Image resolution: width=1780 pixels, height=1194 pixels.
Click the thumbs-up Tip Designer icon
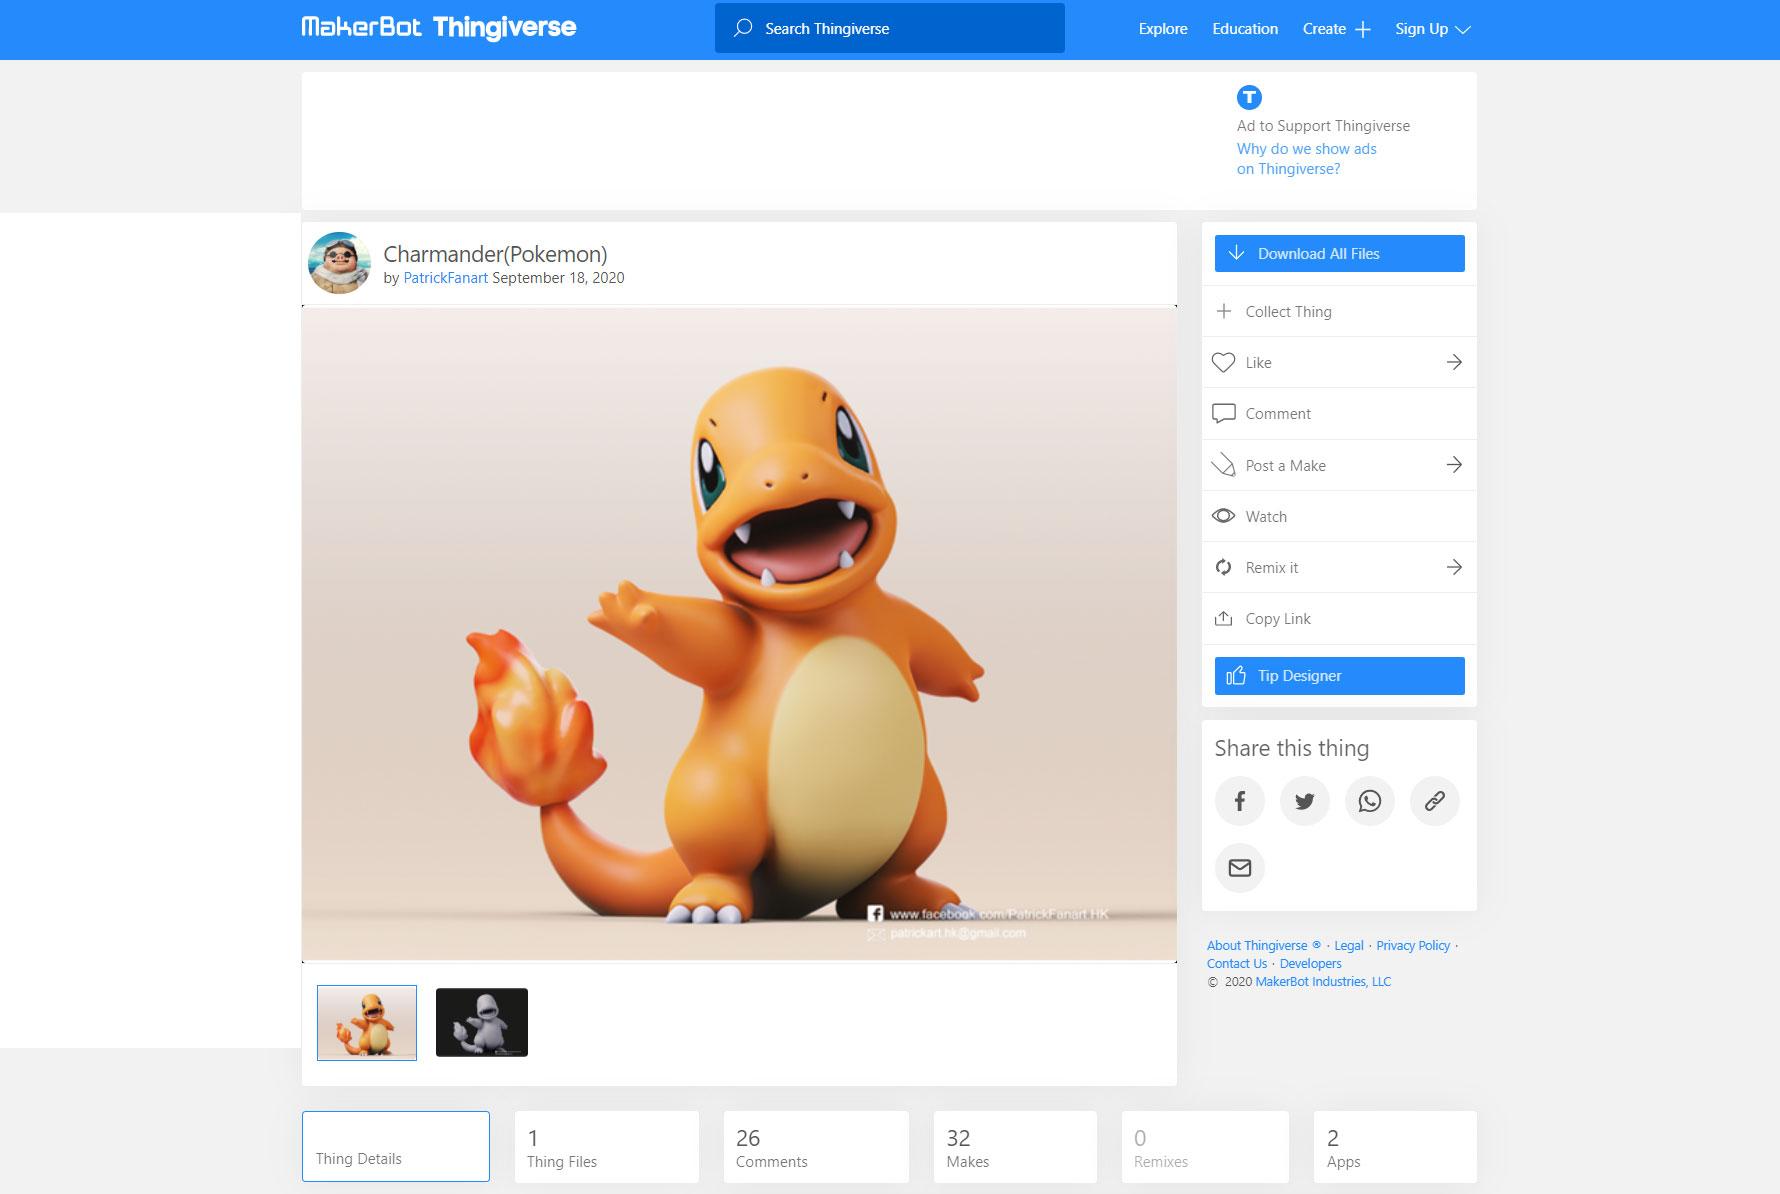(1236, 675)
